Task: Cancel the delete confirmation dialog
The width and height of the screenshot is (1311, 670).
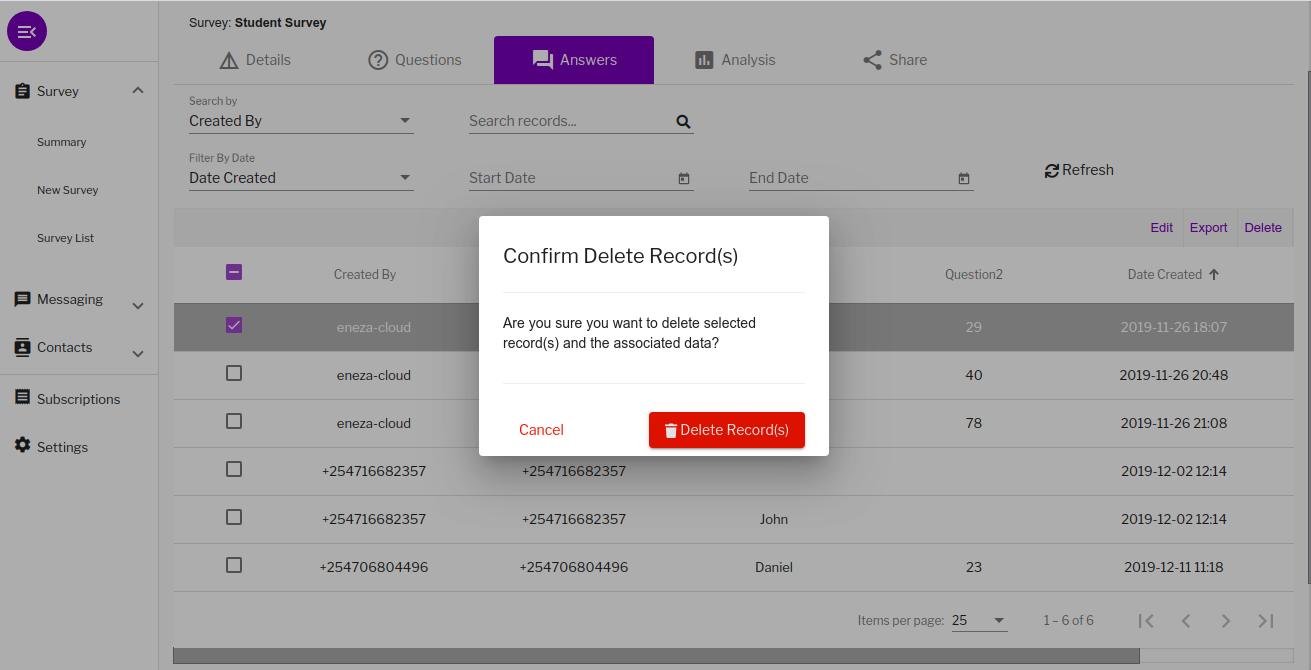Action: pos(541,430)
